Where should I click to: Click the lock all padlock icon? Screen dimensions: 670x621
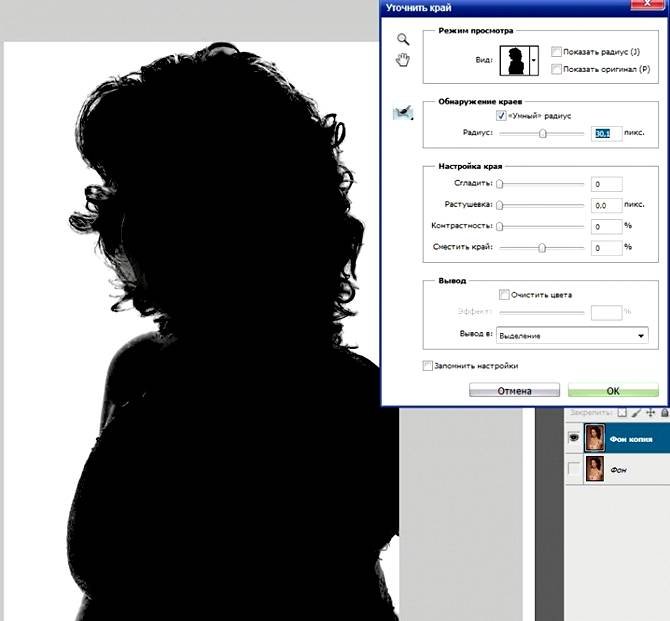click(662, 412)
